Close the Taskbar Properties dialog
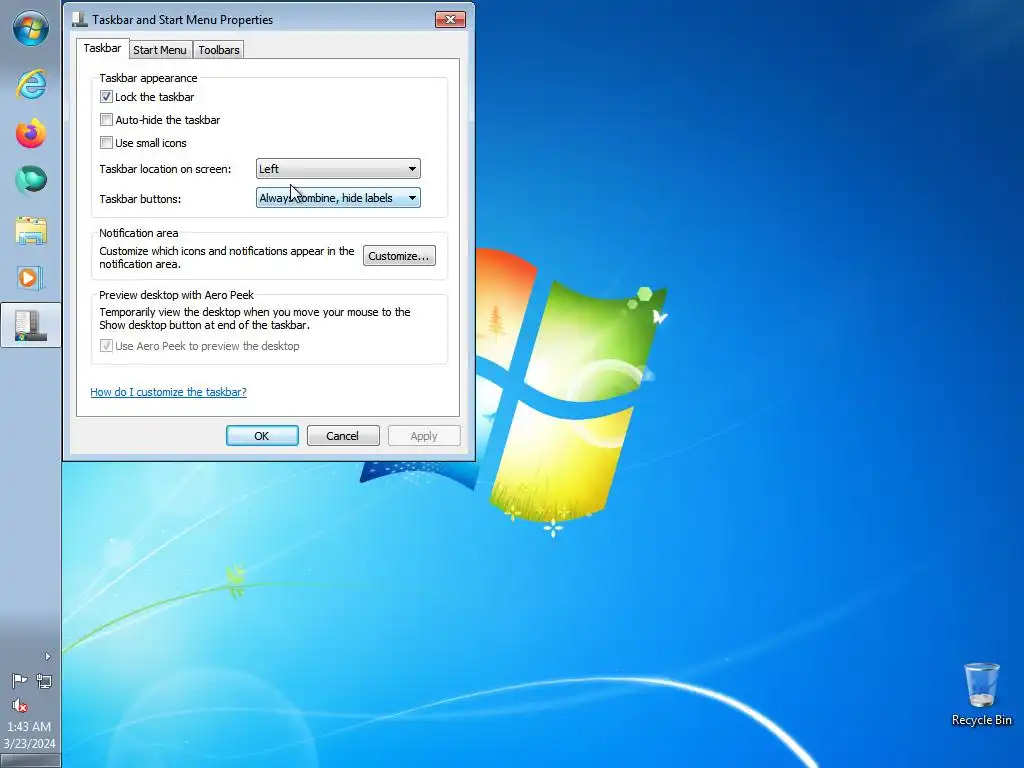The width and height of the screenshot is (1024, 768). pos(450,20)
